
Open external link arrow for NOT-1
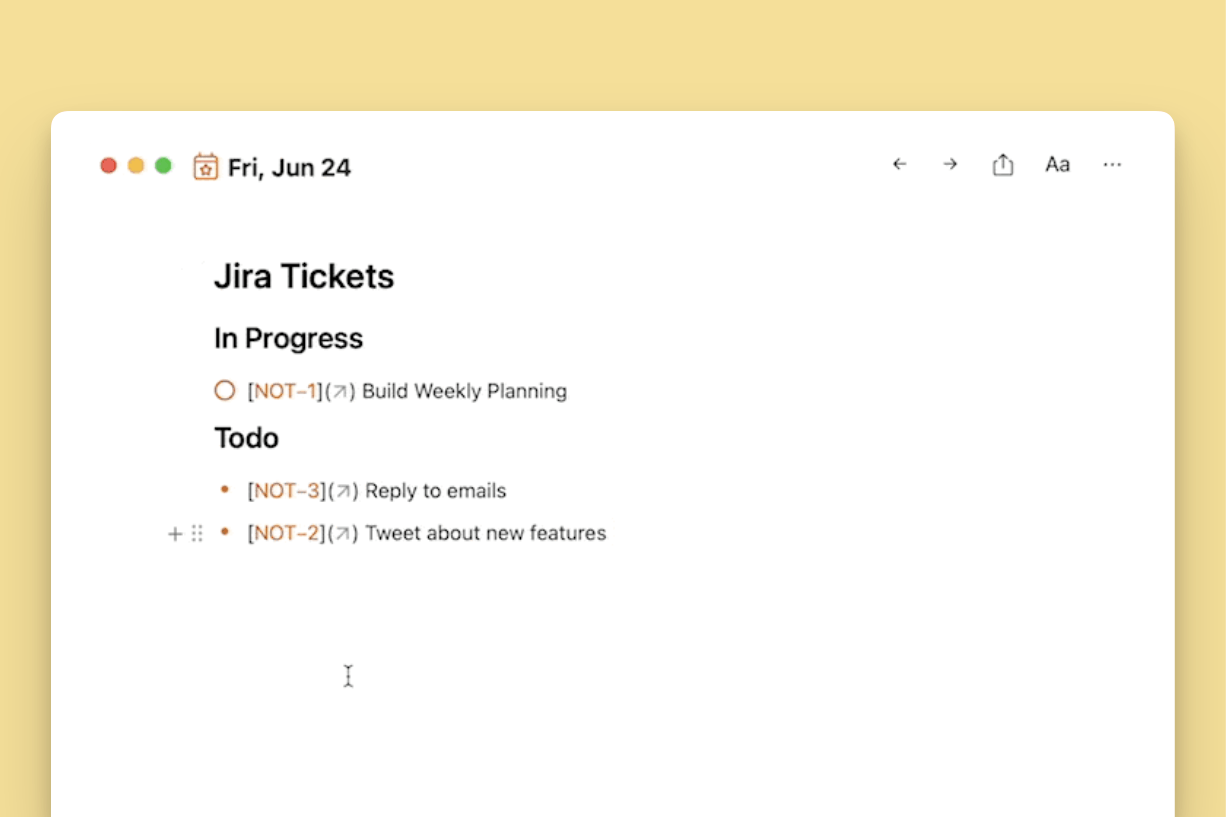pyautogui.click(x=340, y=392)
